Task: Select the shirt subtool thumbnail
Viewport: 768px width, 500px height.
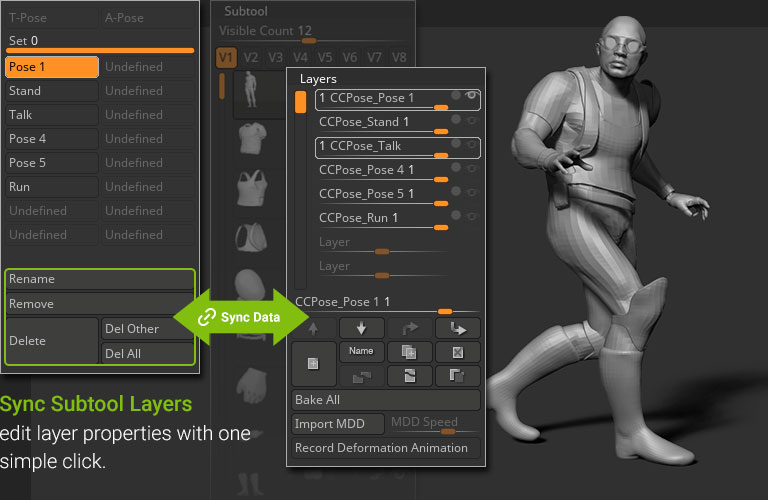Action: 252,142
